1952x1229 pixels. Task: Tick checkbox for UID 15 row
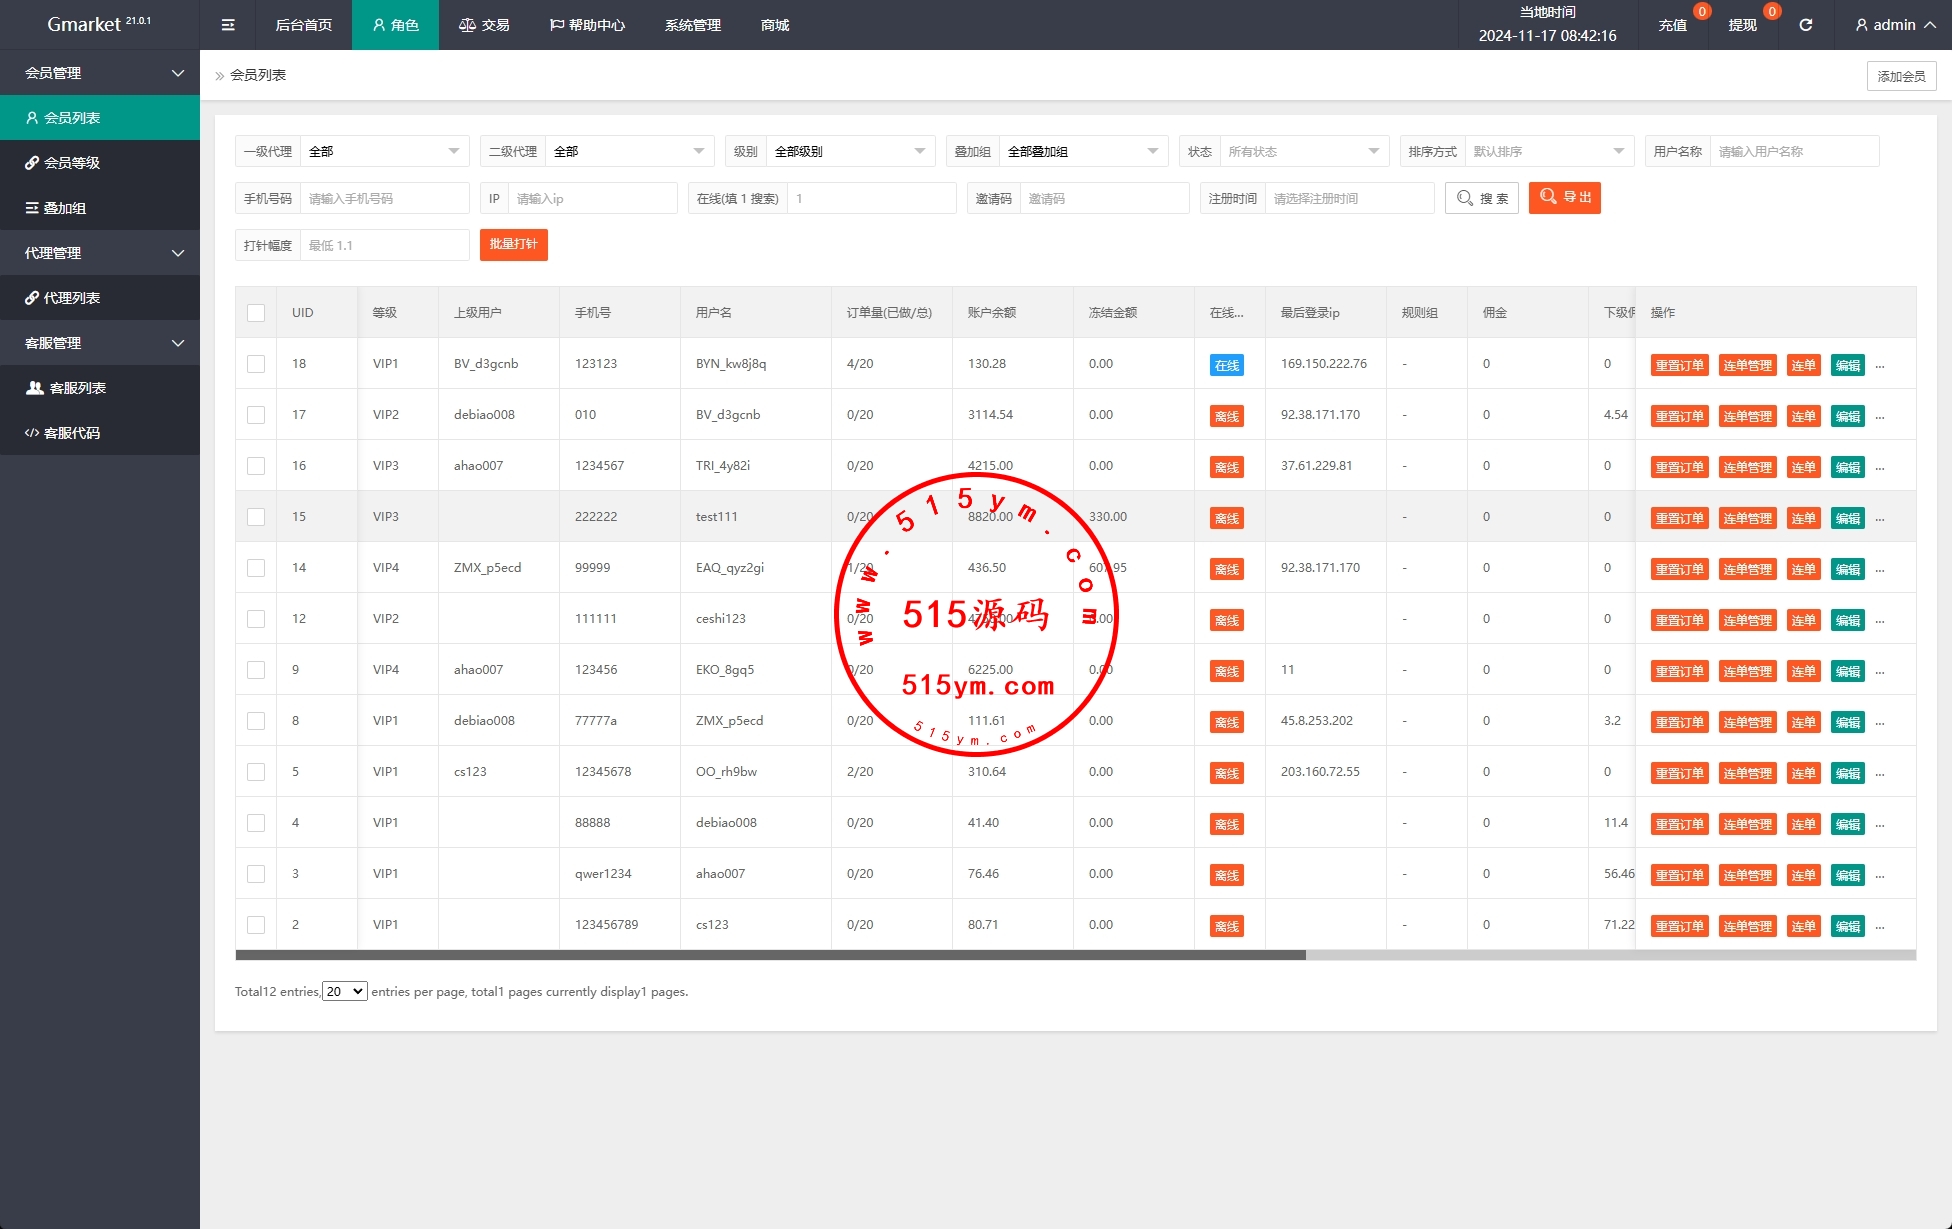click(x=256, y=517)
